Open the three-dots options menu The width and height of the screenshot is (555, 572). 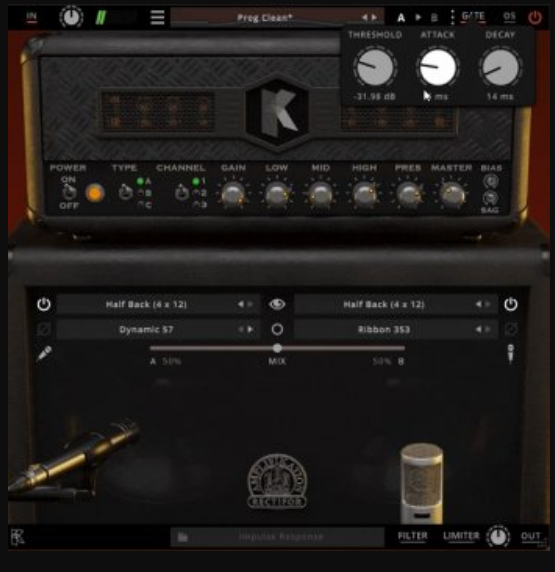point(452,17)
